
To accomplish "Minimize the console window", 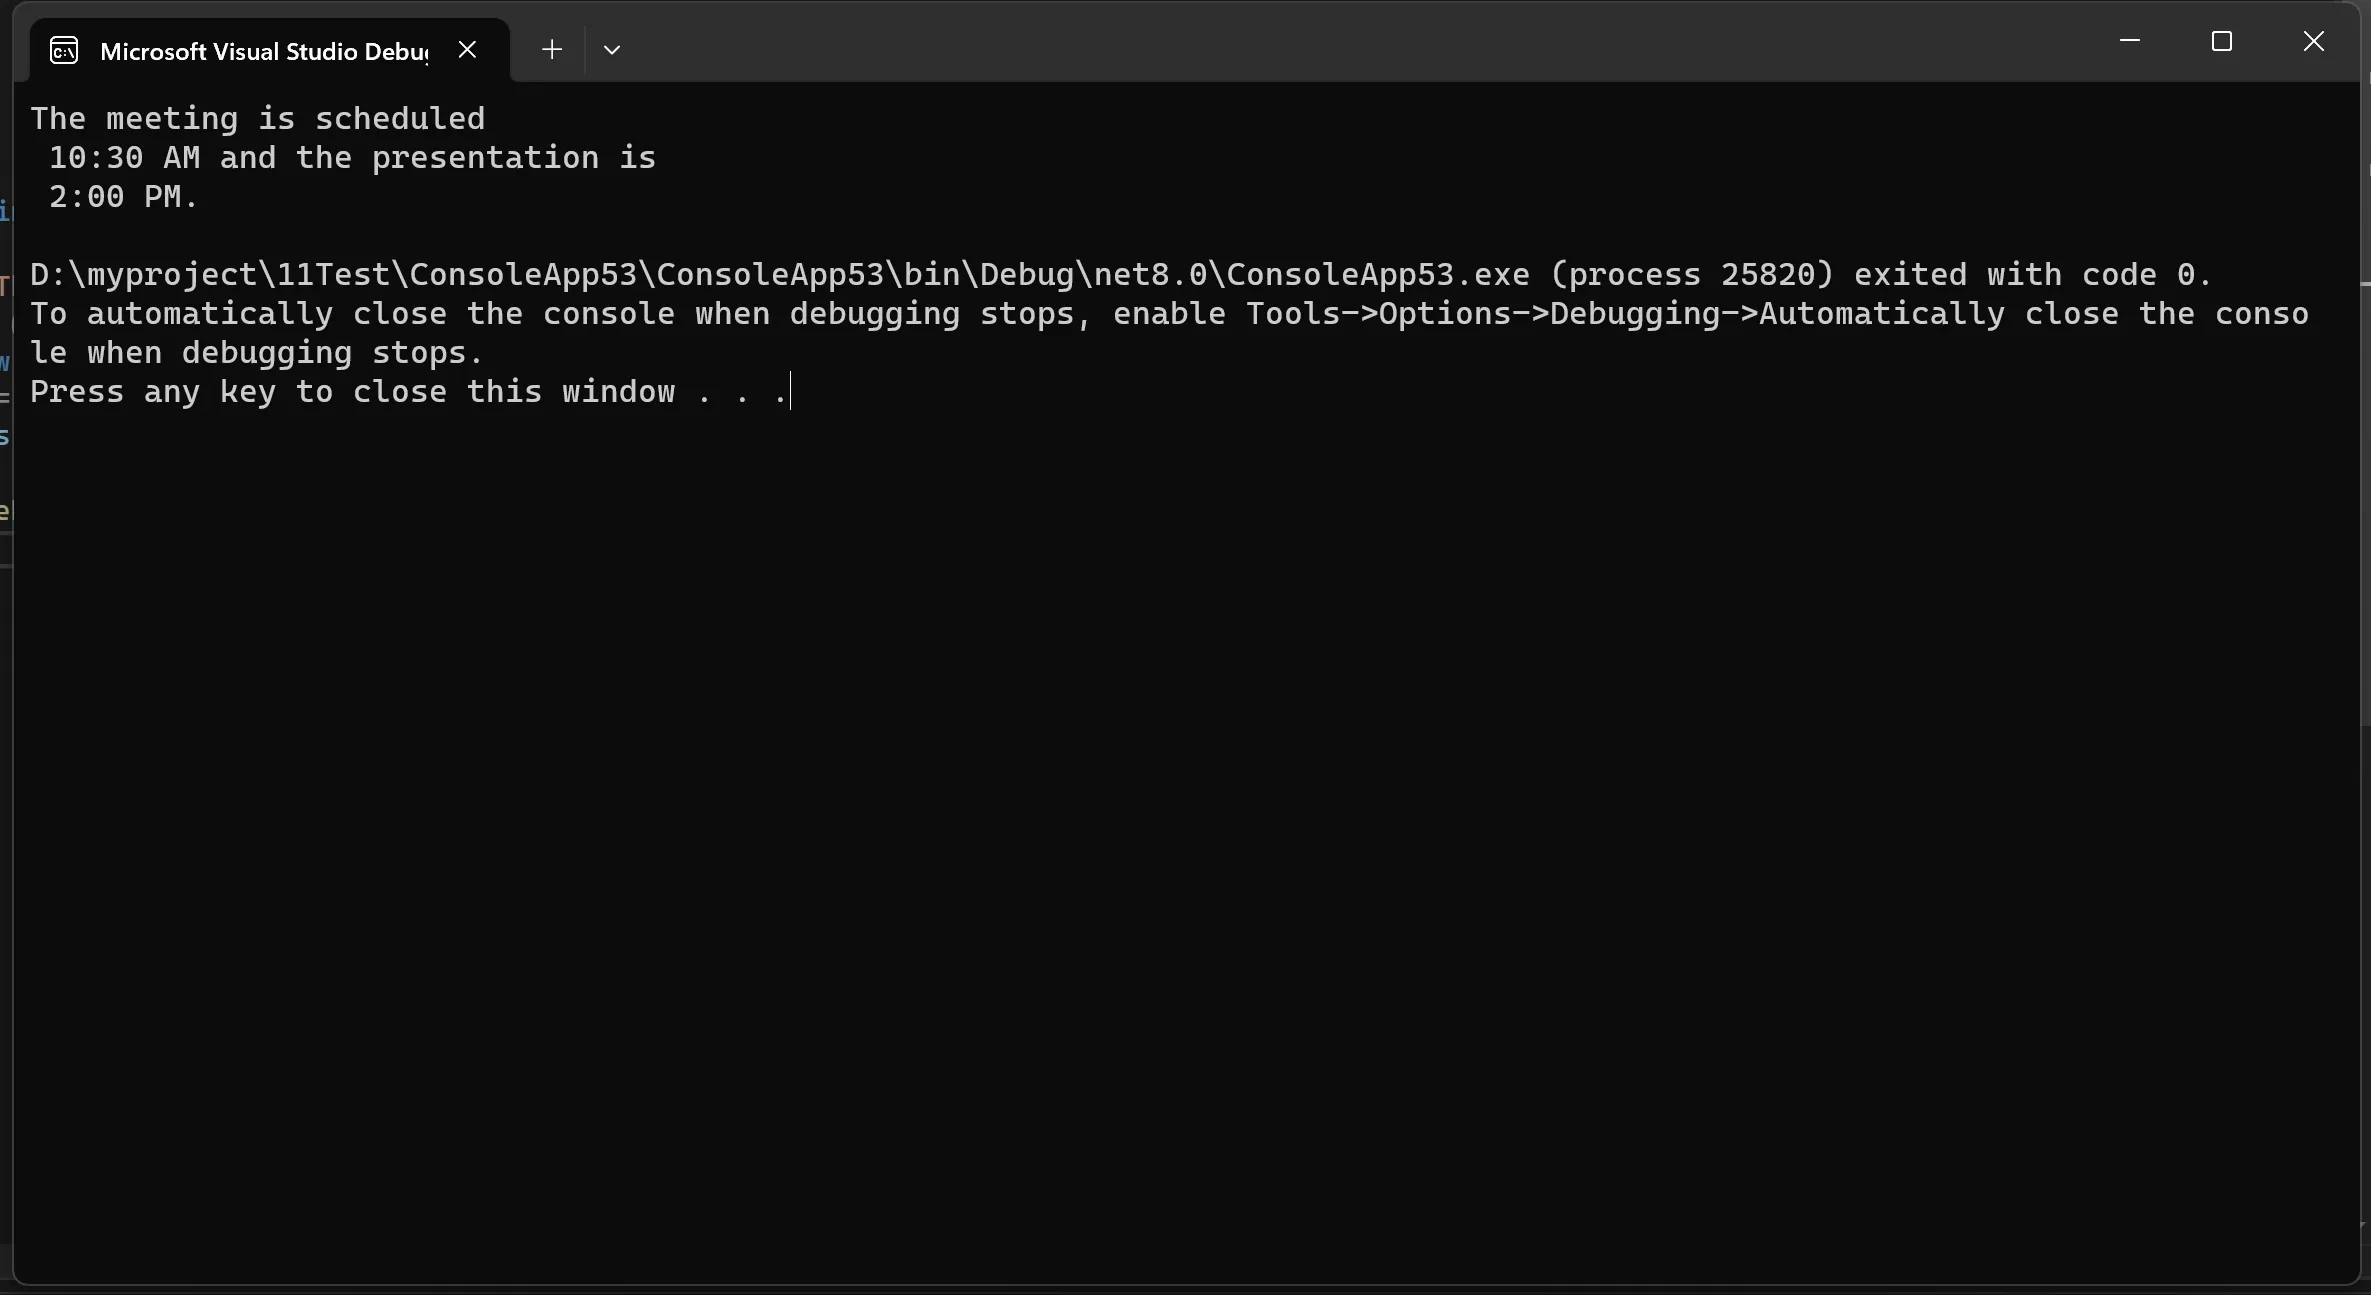I will 2130,41.
